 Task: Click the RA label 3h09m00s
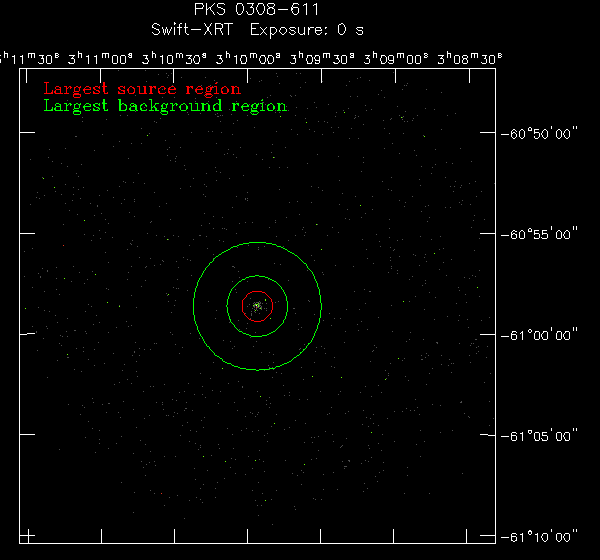[395, 59]
